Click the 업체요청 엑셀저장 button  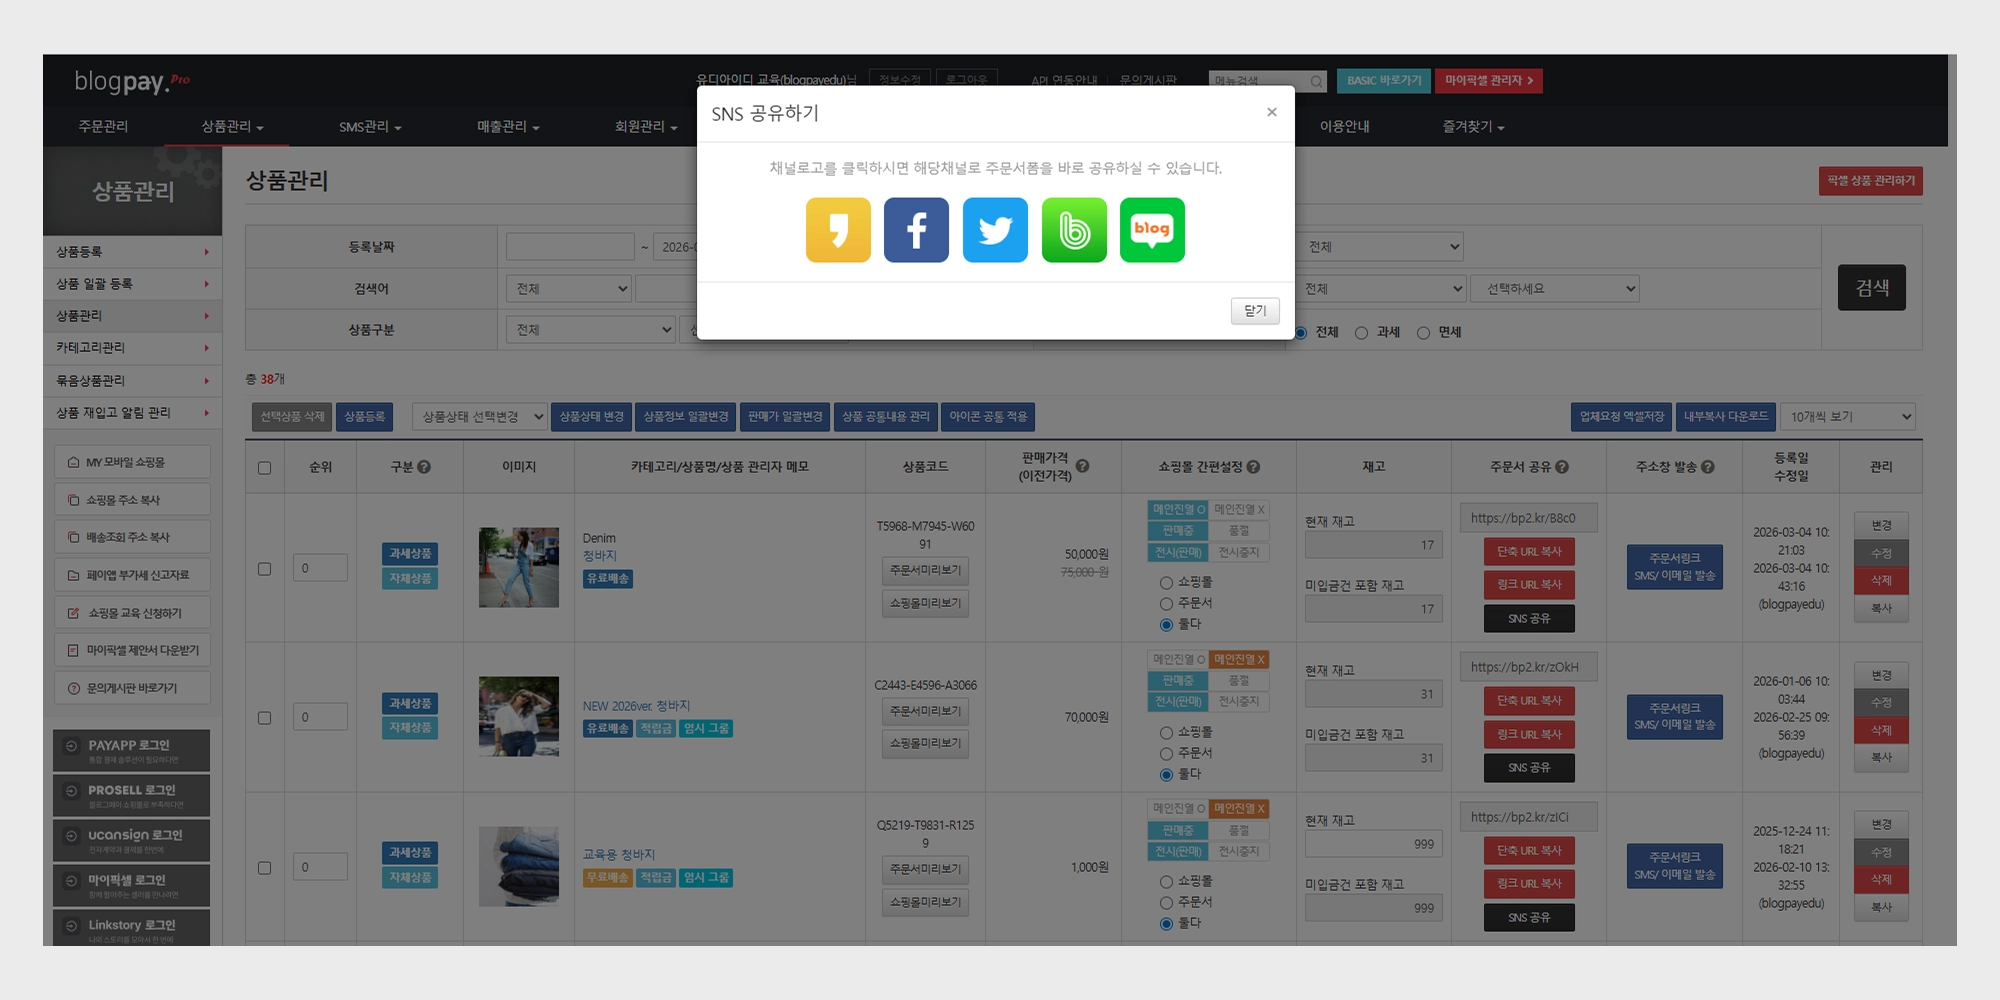pyautogui.click(x=1622, y=417)
